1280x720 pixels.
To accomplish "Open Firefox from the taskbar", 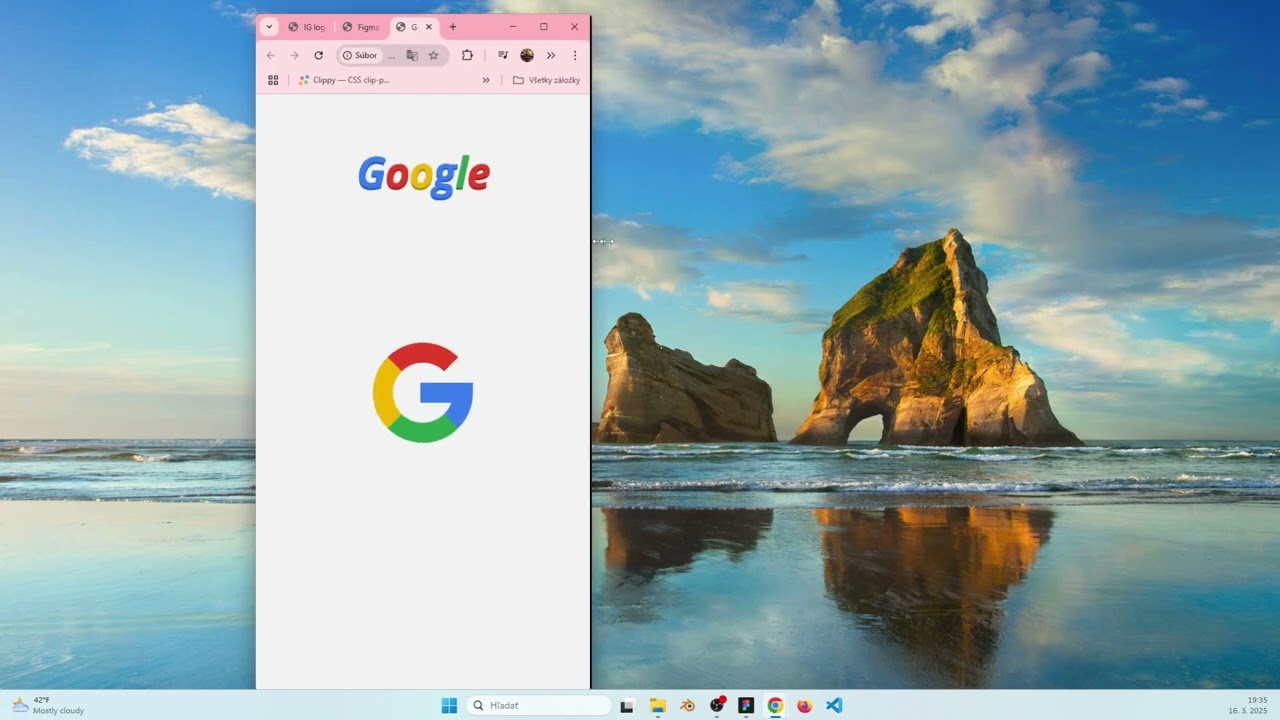I will pos(804,705).
